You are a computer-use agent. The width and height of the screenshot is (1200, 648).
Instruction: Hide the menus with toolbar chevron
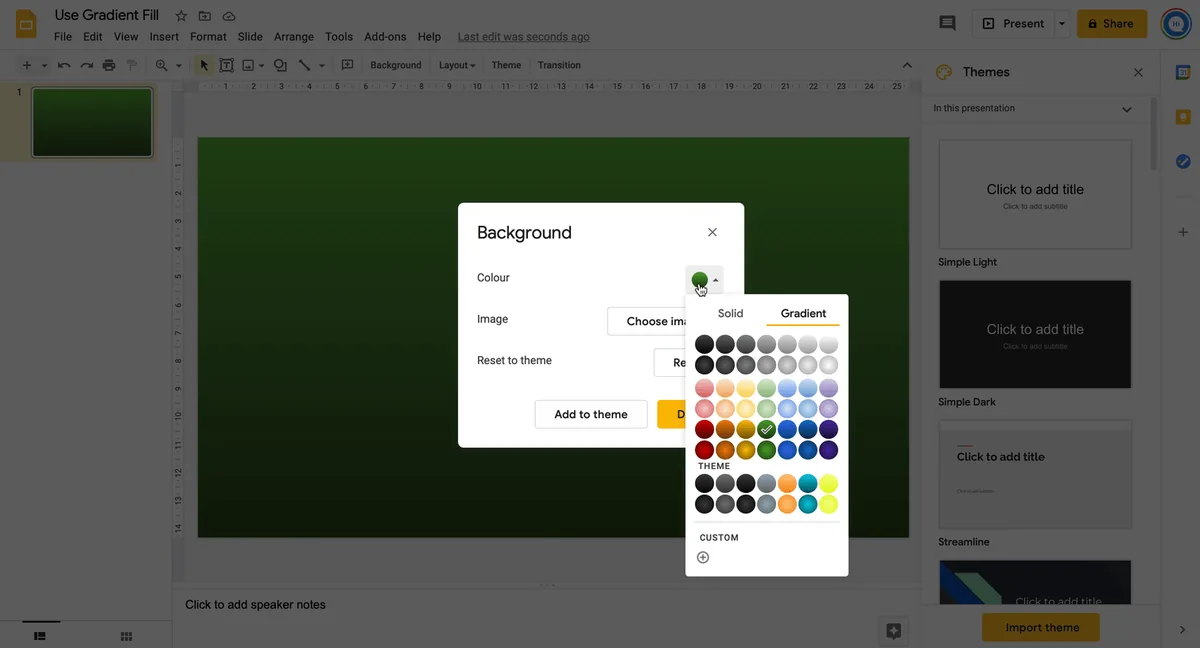(907, 65)
